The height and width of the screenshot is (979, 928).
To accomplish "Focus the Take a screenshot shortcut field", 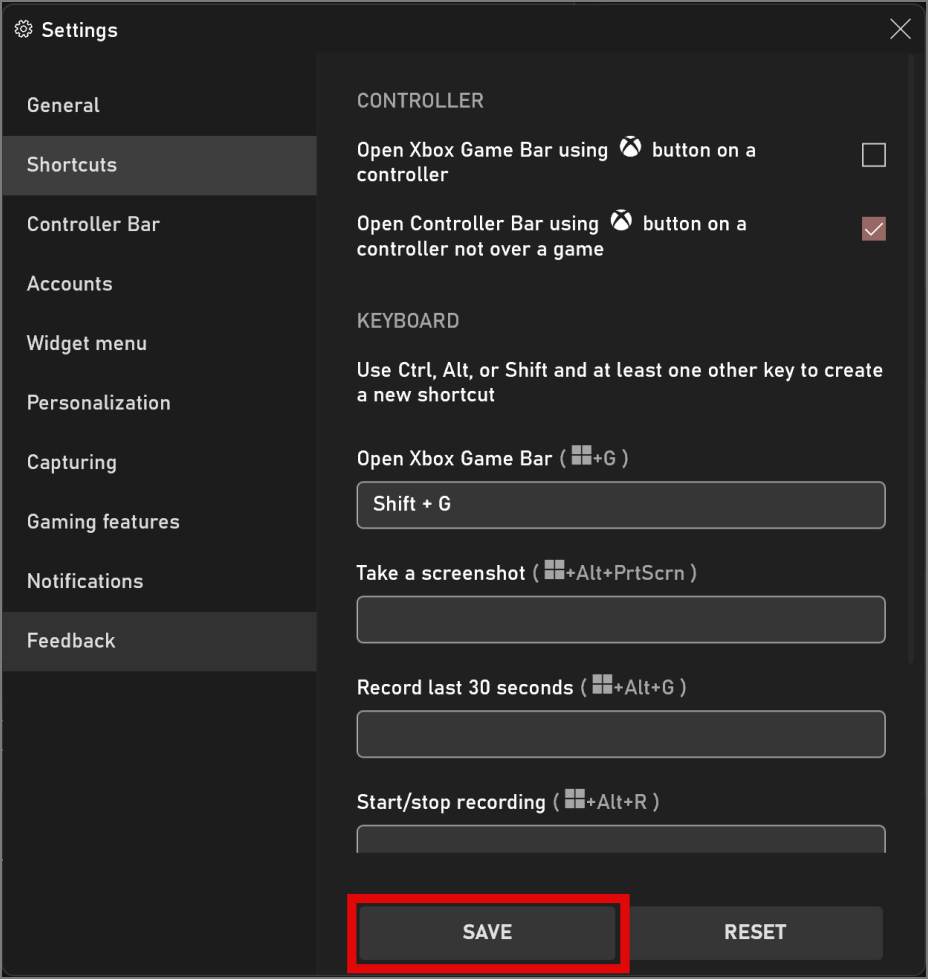I will coord(620,620).
